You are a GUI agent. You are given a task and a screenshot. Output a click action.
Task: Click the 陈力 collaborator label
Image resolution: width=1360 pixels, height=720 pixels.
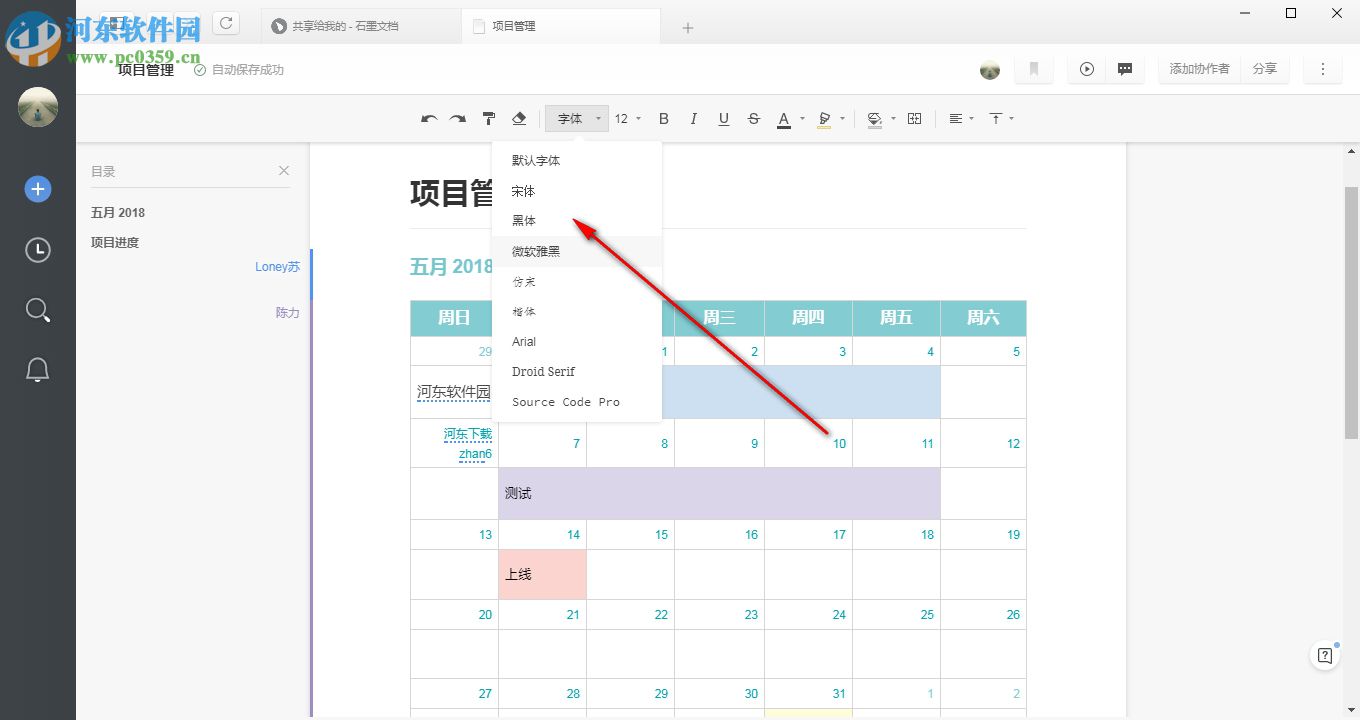coord(288,313)
